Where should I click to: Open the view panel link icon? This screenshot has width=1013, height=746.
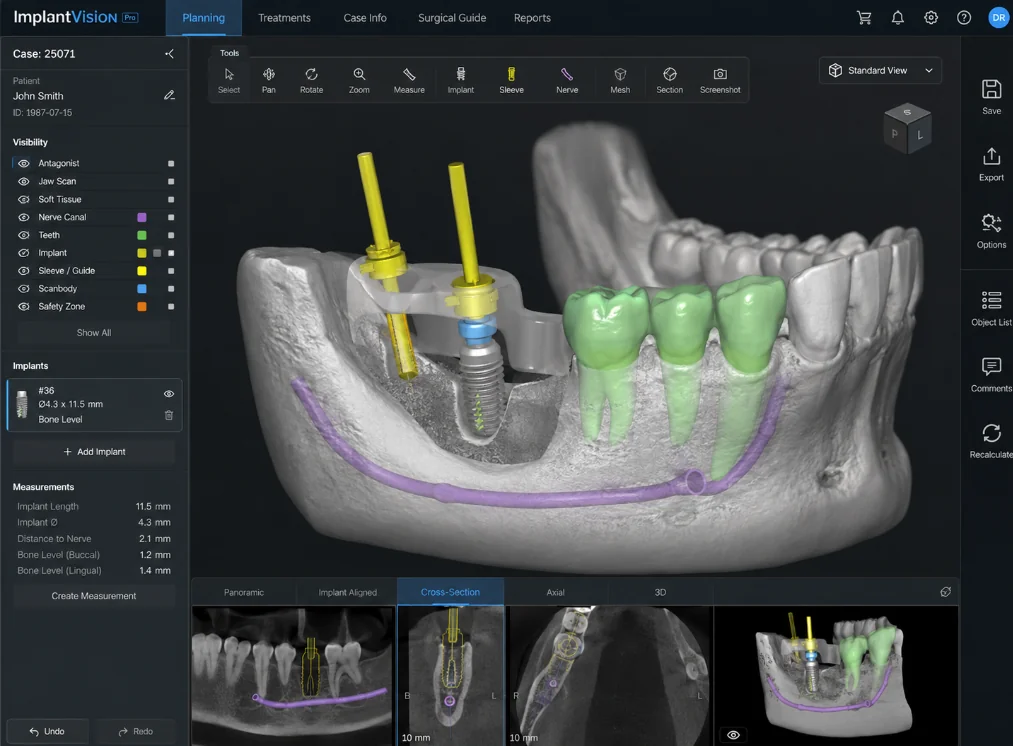coord(945,592)
